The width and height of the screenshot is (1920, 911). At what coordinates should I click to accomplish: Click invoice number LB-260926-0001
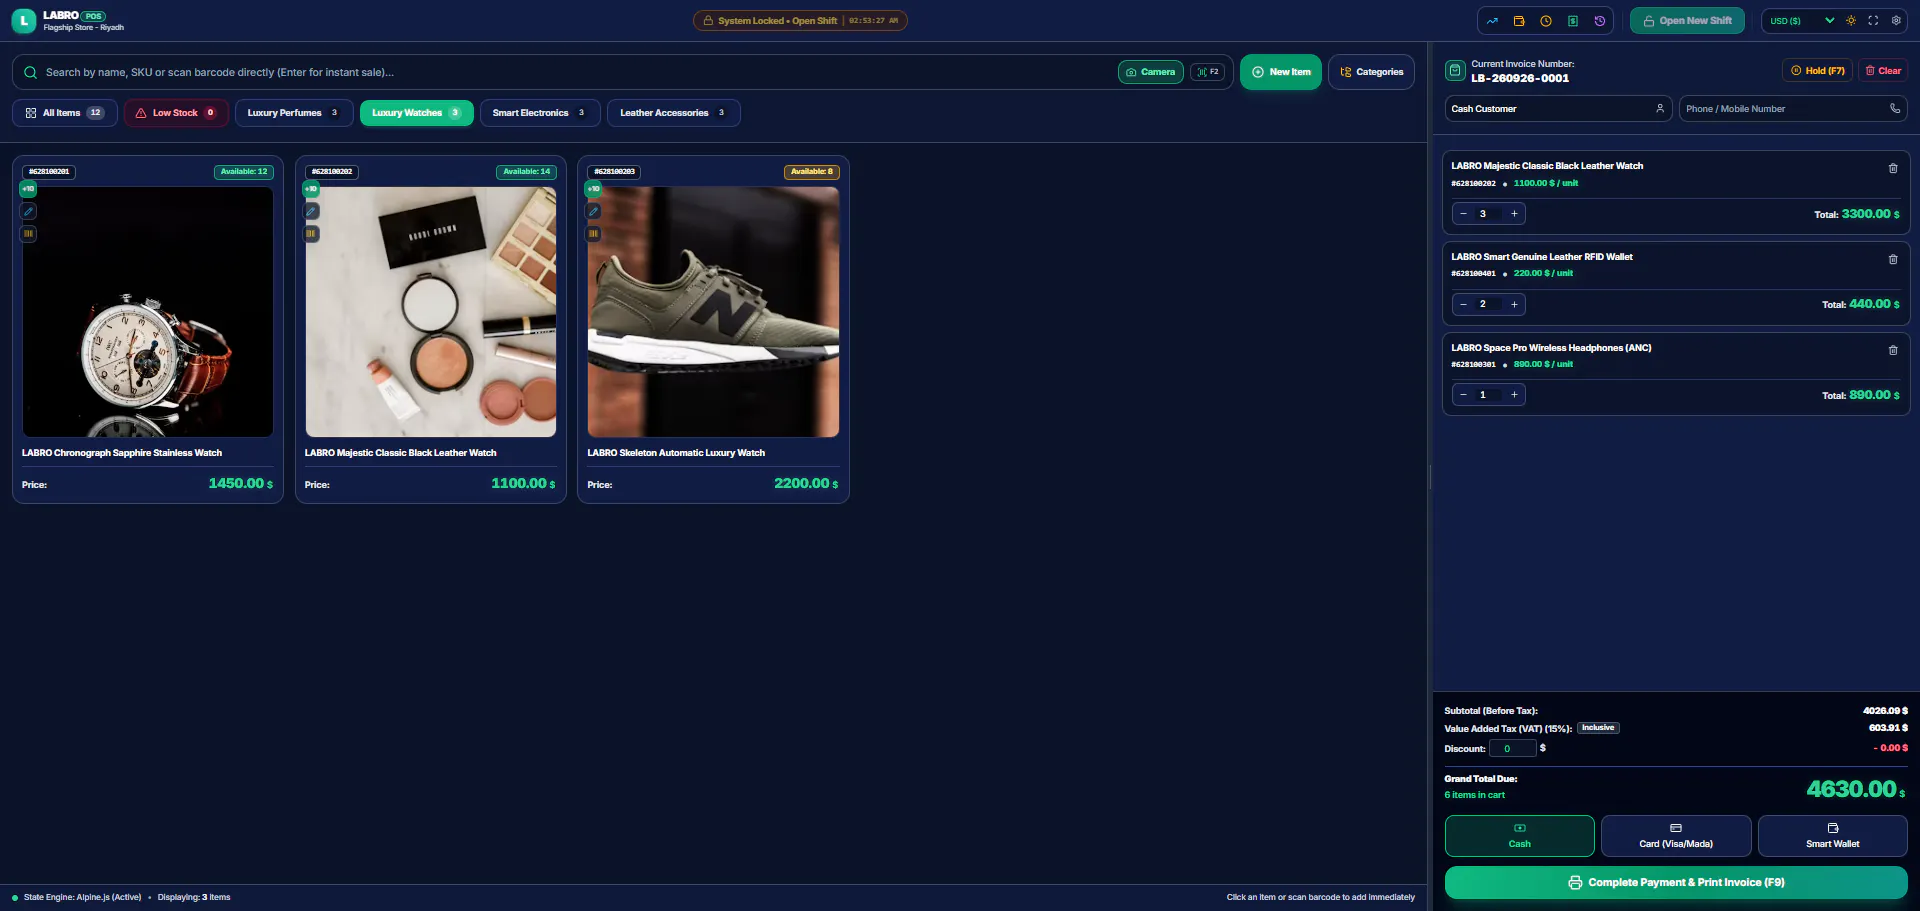coord(1520,78)
